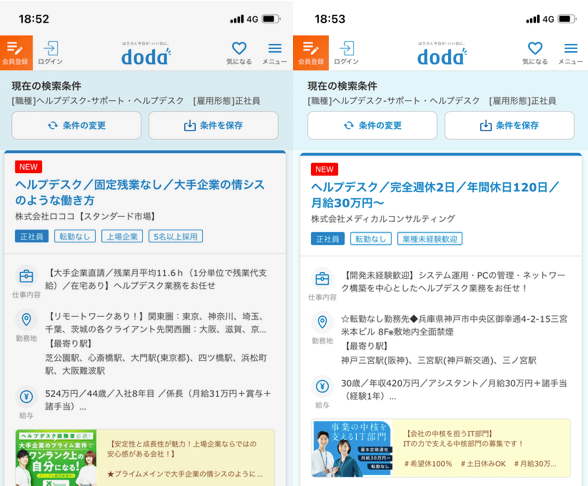Tap 会員登録 icon in left screen
The height and width of the screenshot is (486, 588).
[16, 53]
